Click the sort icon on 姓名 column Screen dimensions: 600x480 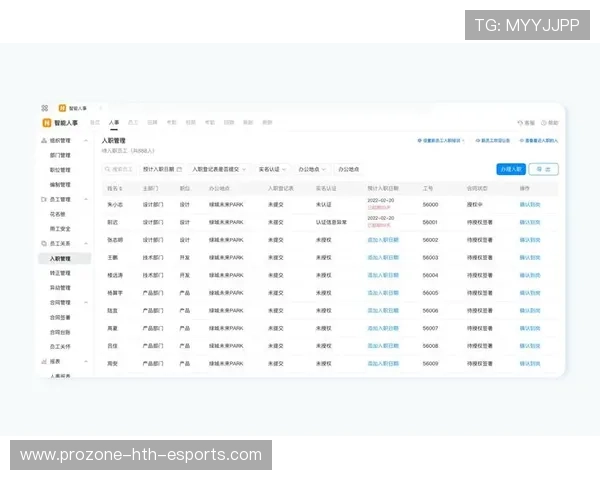pos(121,189)
